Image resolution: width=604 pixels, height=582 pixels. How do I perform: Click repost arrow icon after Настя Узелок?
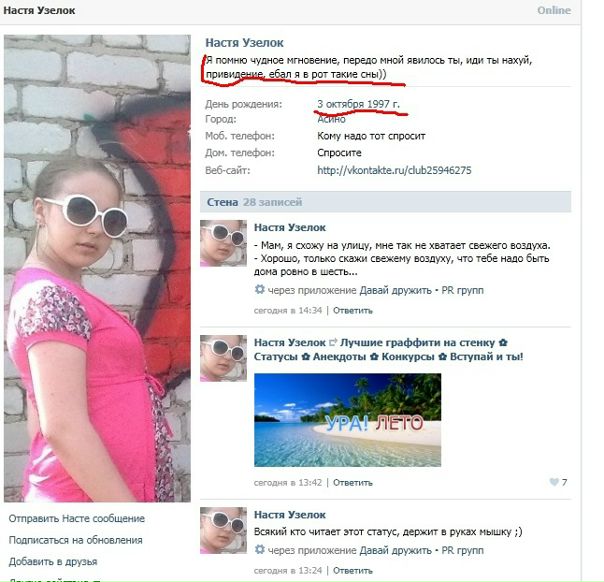333,342
